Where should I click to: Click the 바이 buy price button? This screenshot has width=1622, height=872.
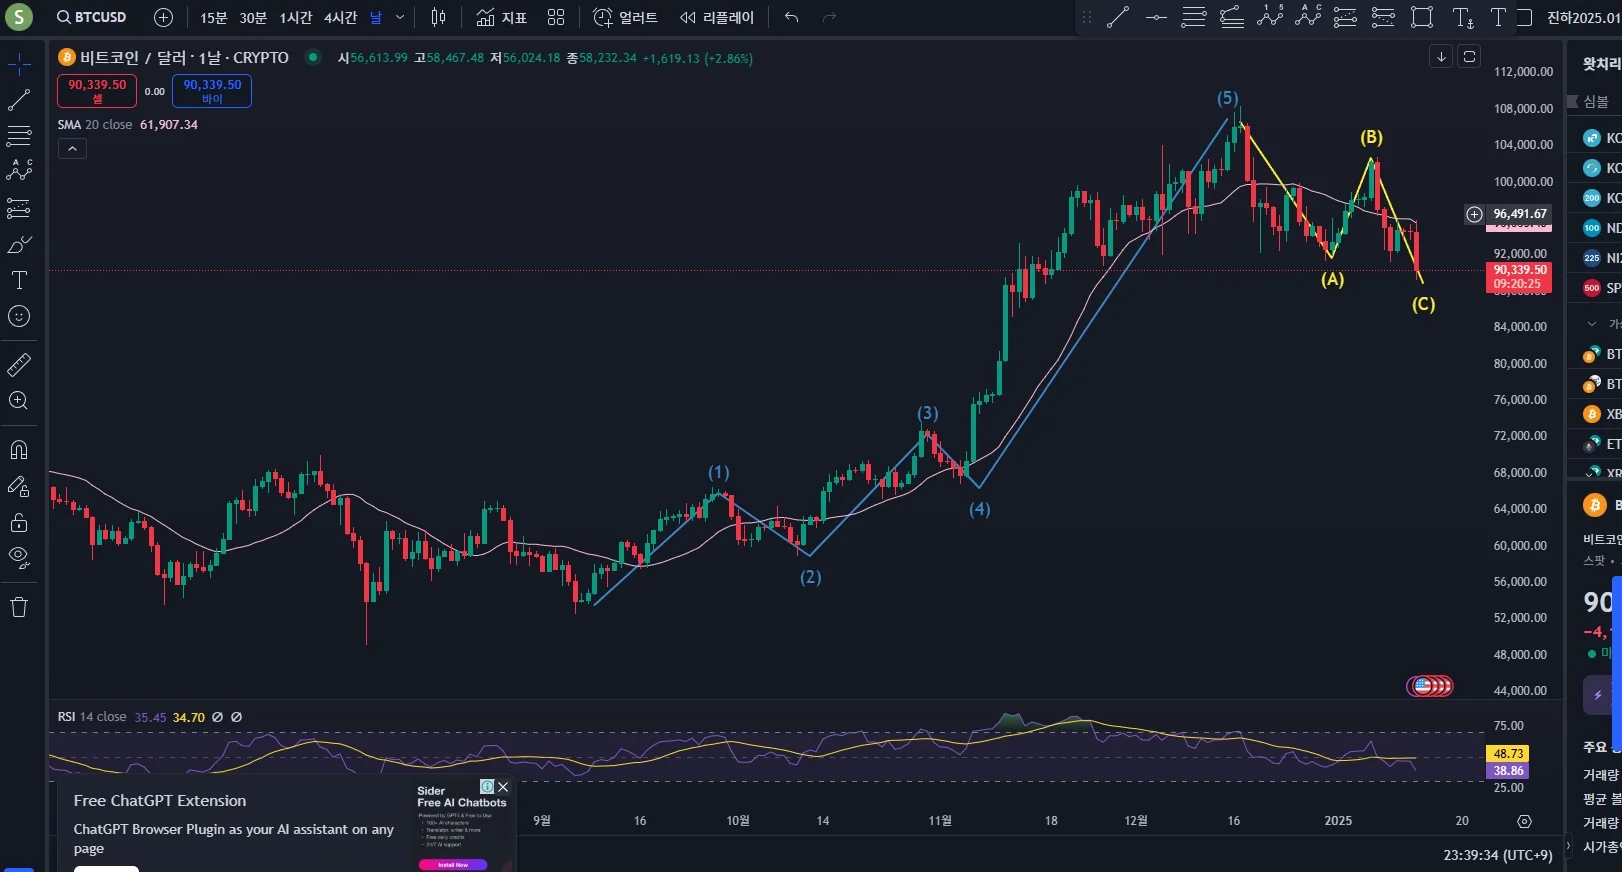point(212,91)
